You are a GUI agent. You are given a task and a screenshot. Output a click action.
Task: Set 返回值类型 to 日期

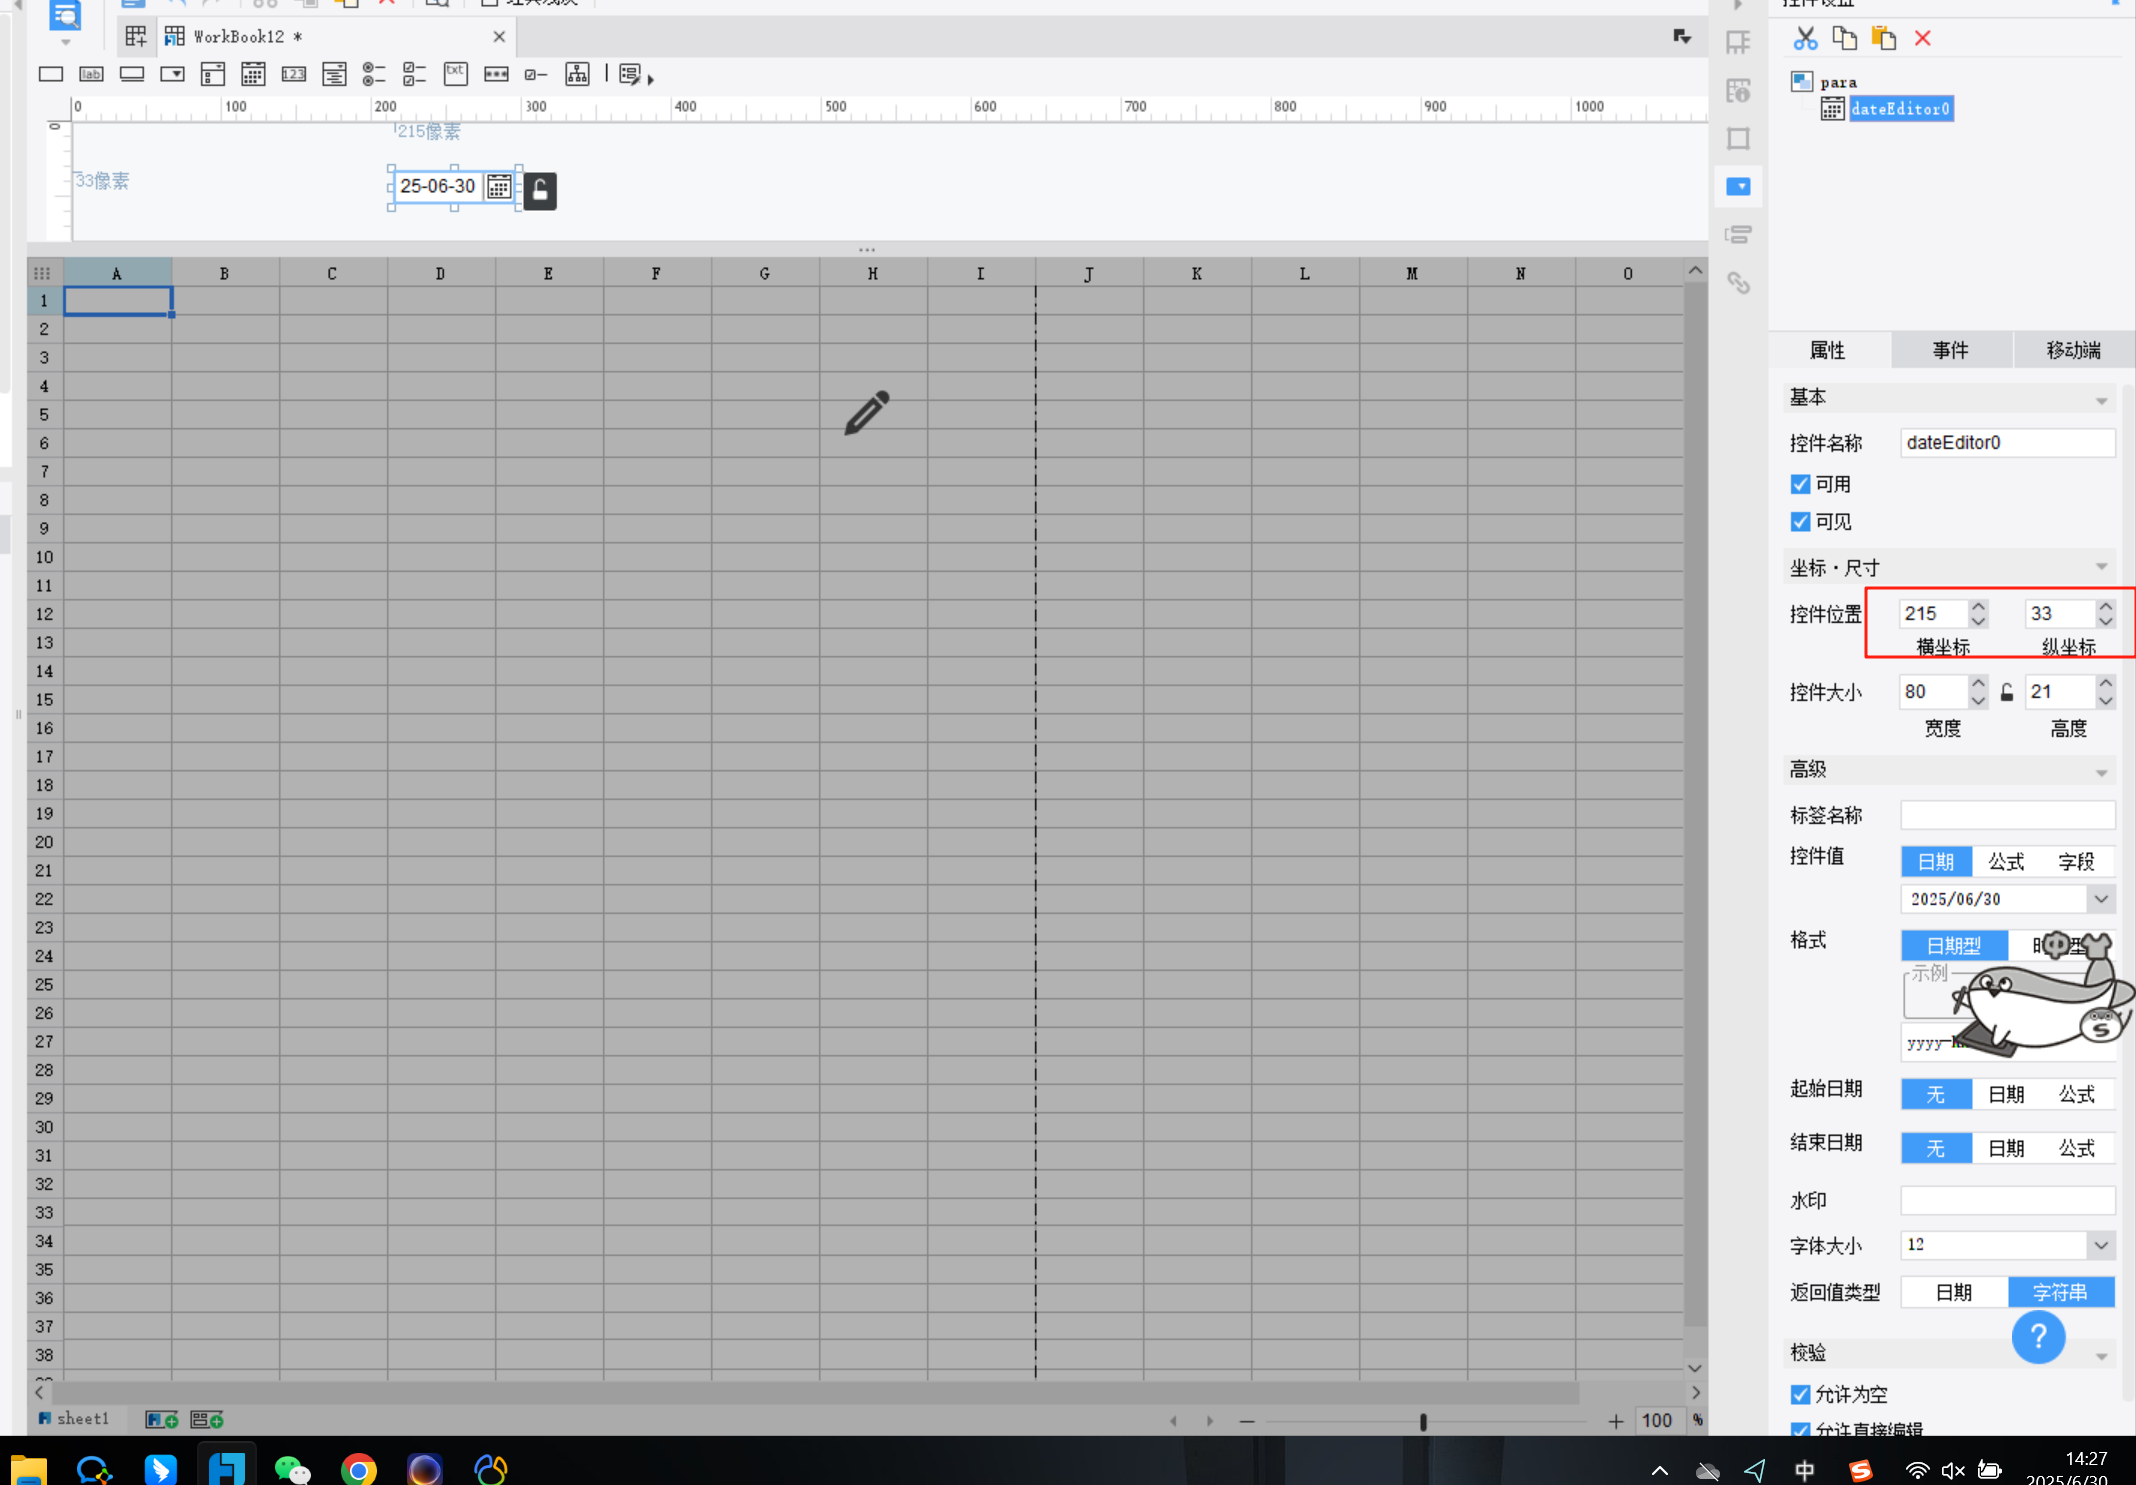tap(1954, 1292)
